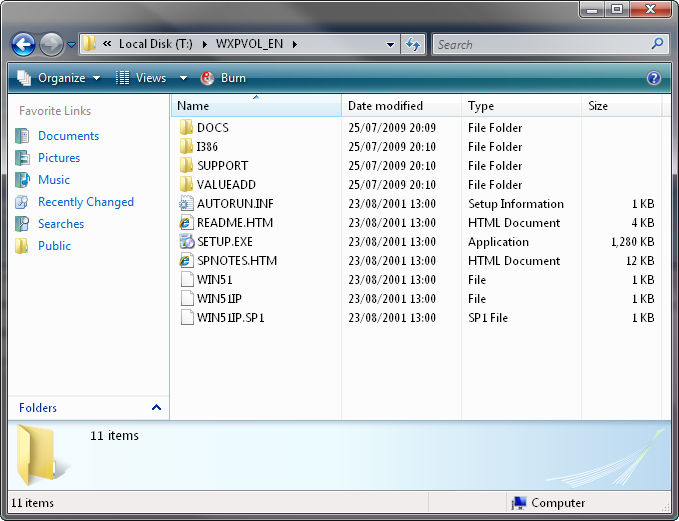
Task: Select the README.HTM file icon
Action: point(186,223)
